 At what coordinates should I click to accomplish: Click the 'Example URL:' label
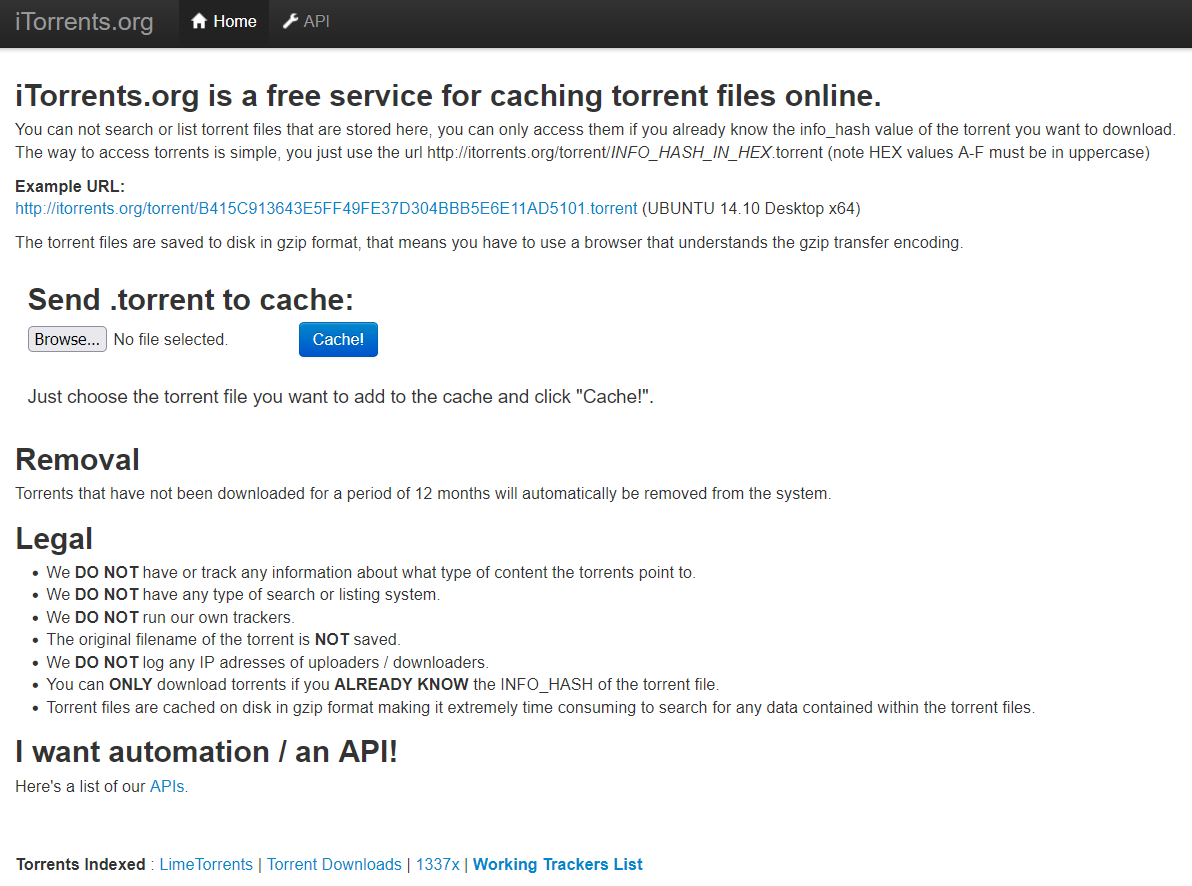70,186
